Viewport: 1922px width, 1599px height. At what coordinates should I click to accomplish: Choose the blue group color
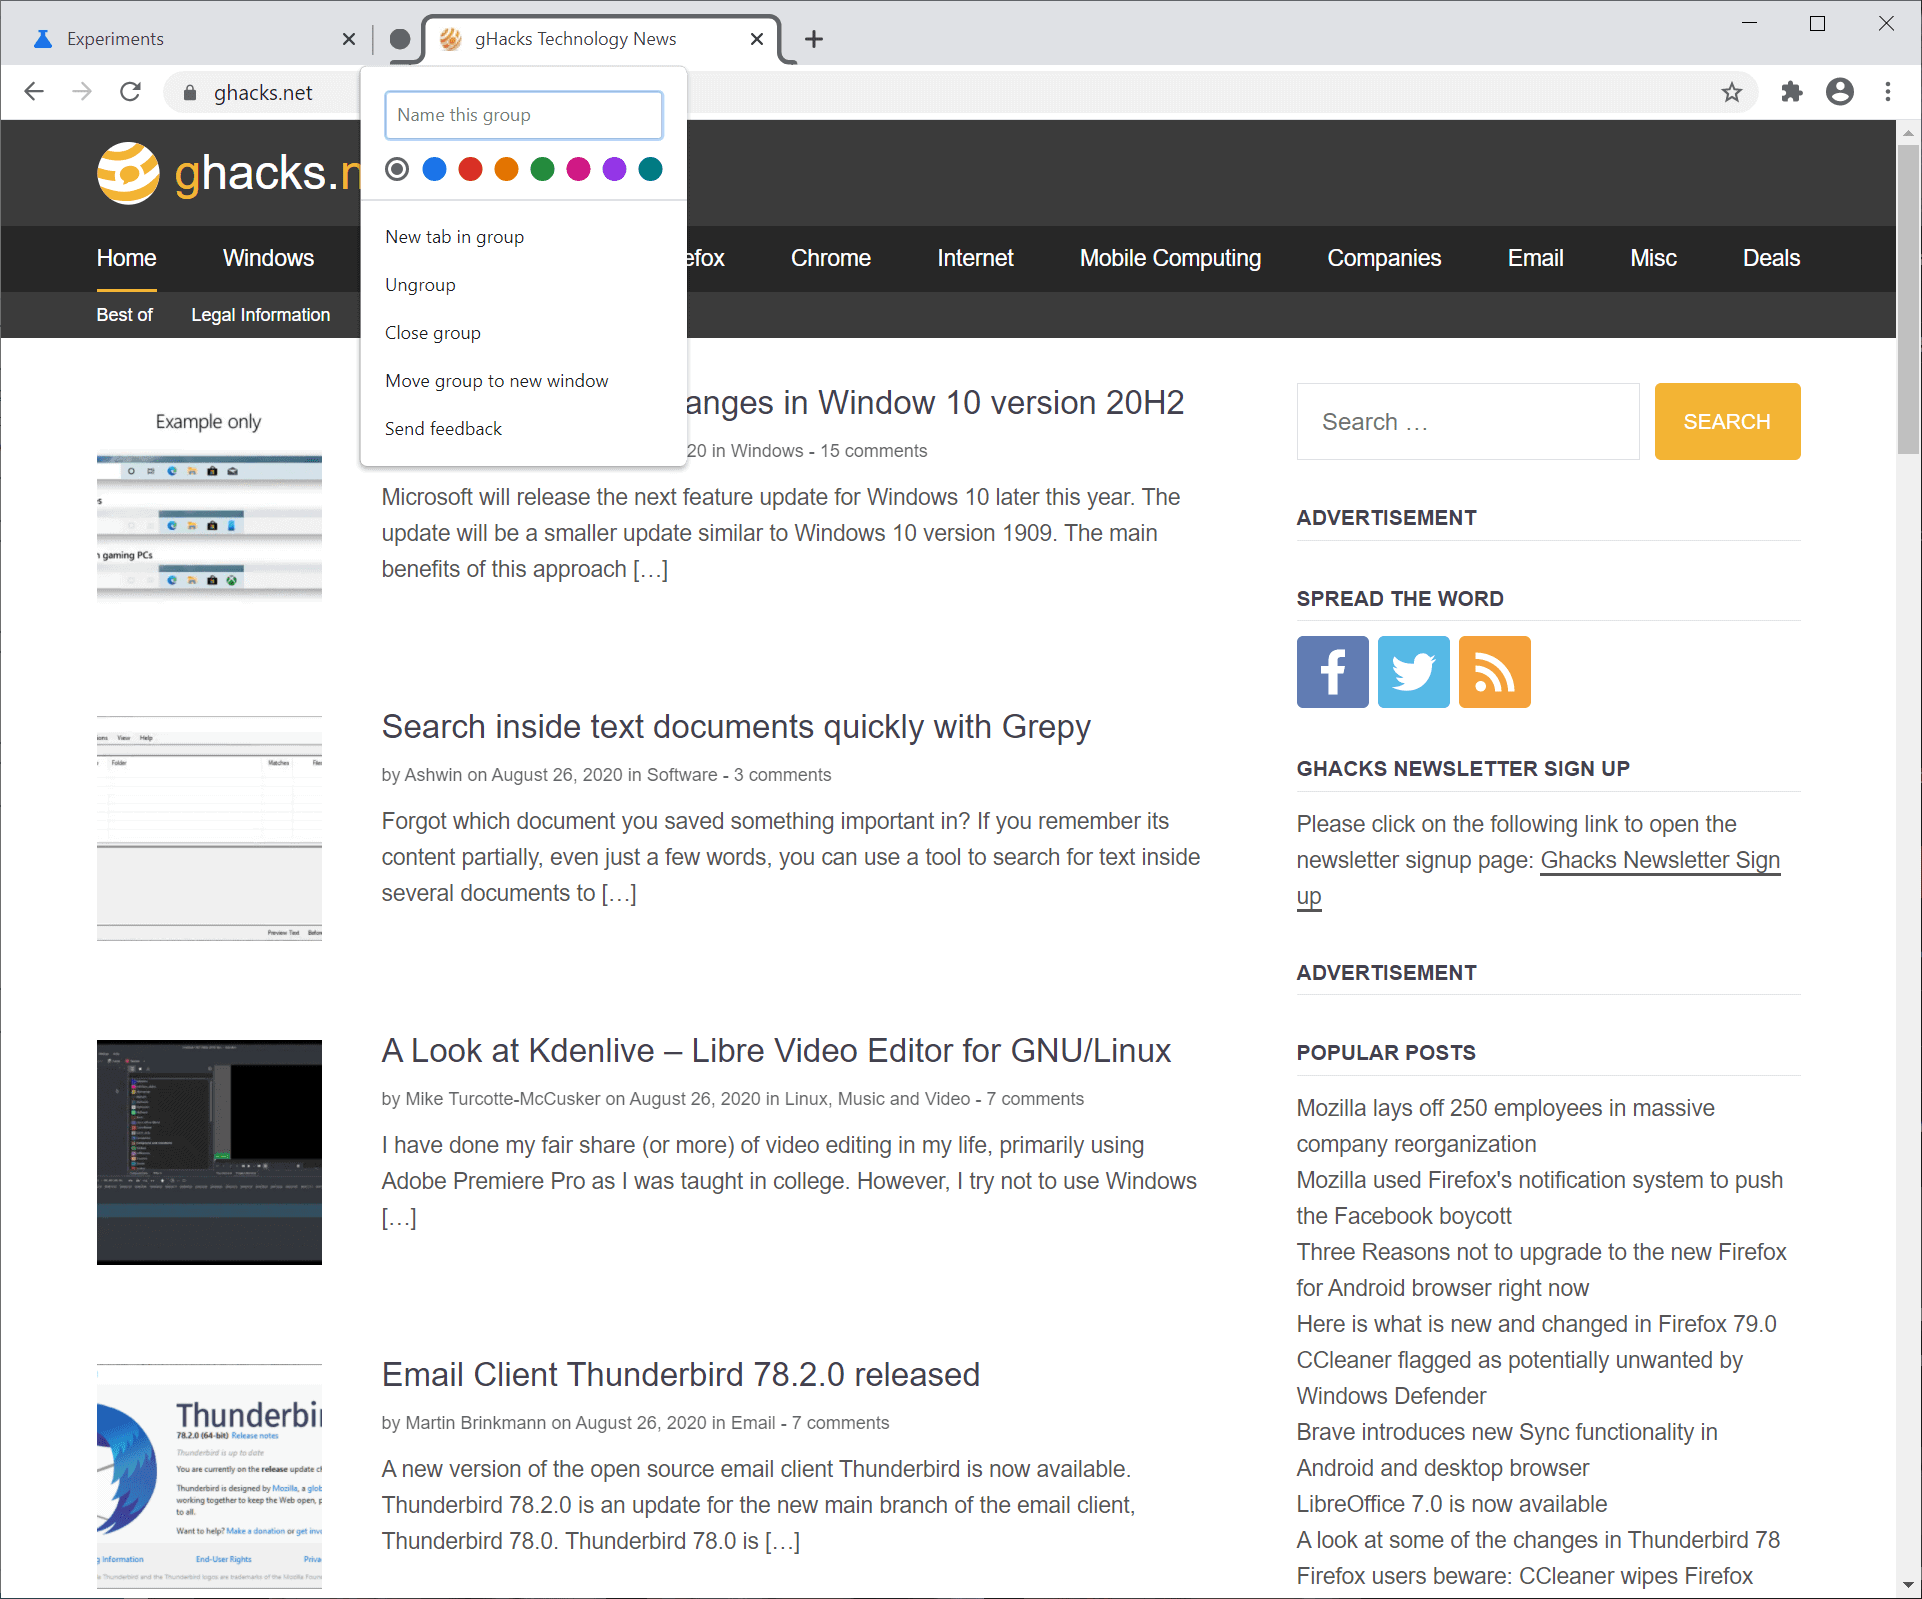pos(434,169)
